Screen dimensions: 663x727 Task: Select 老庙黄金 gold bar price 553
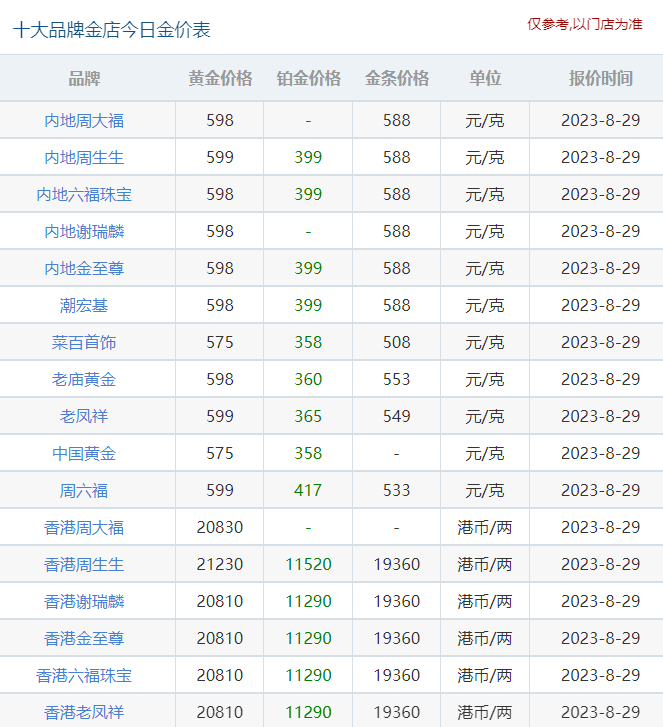tap(396, 379)
